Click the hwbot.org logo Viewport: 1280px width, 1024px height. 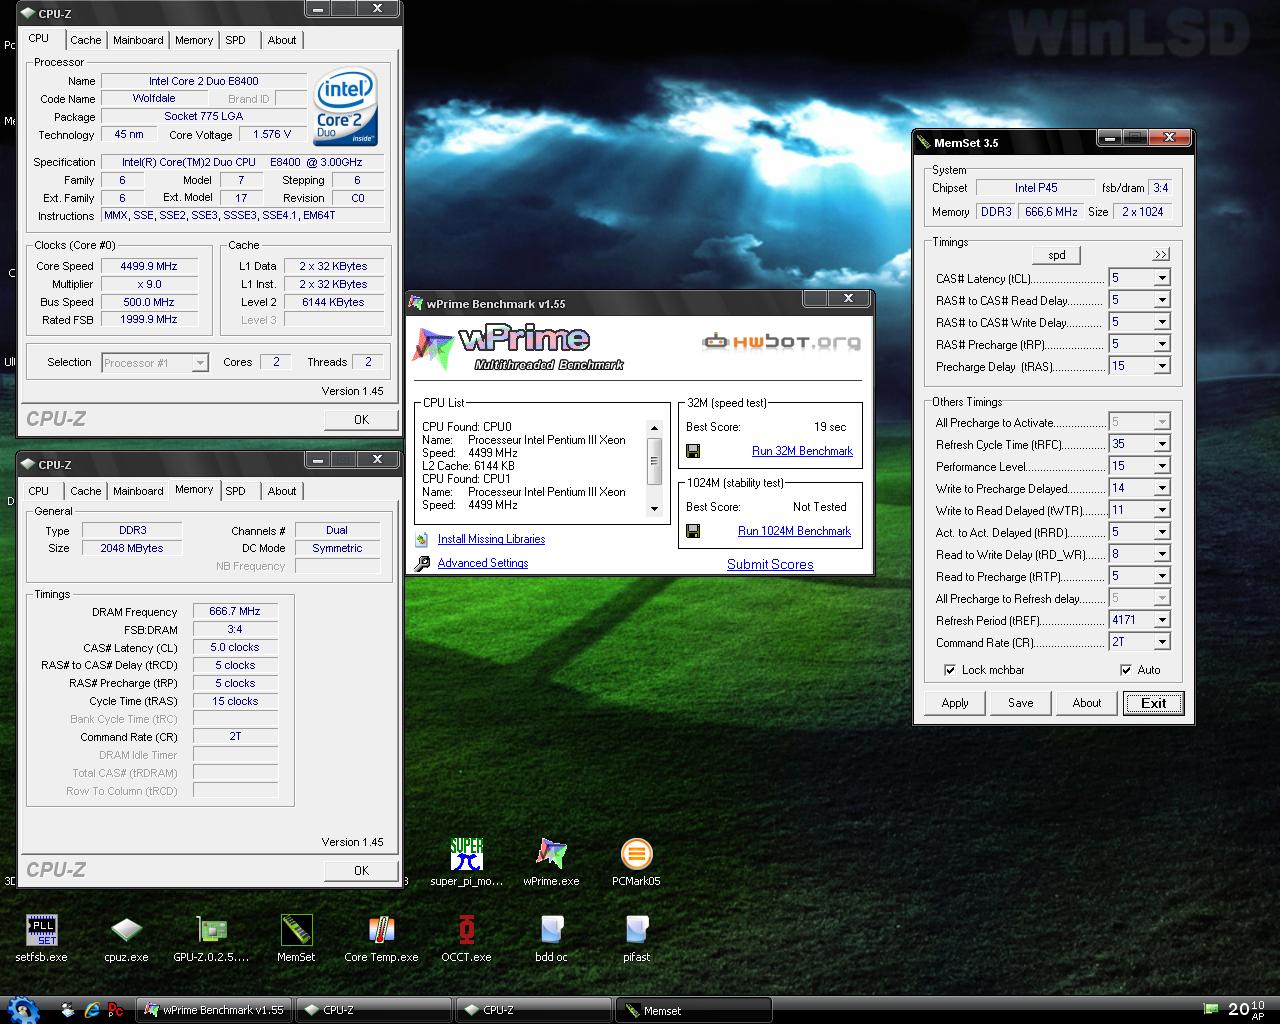(x=780, y=342)
